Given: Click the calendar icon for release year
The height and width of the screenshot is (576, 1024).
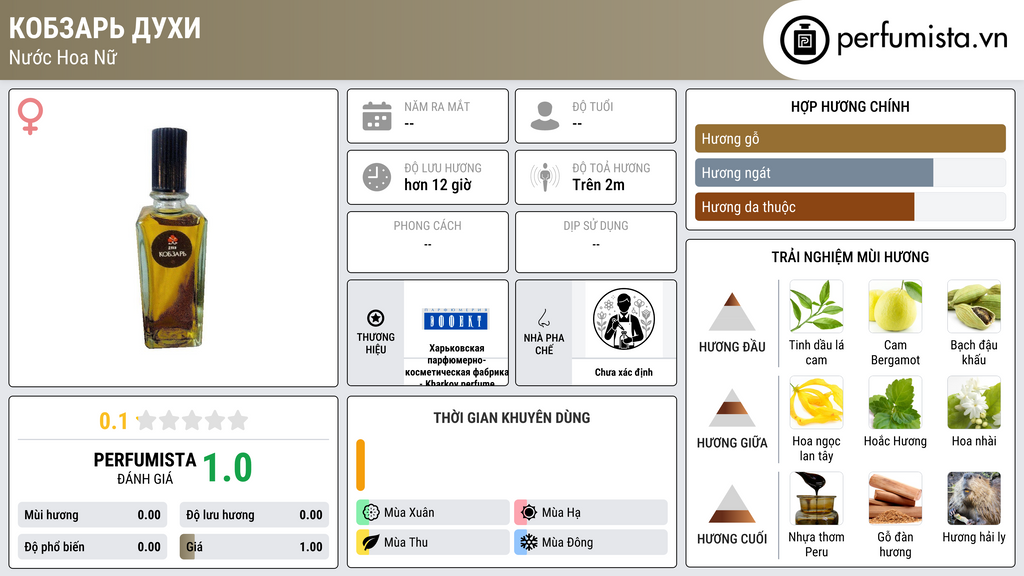Looking at the screenshot, I should click(x=377, y=116).
